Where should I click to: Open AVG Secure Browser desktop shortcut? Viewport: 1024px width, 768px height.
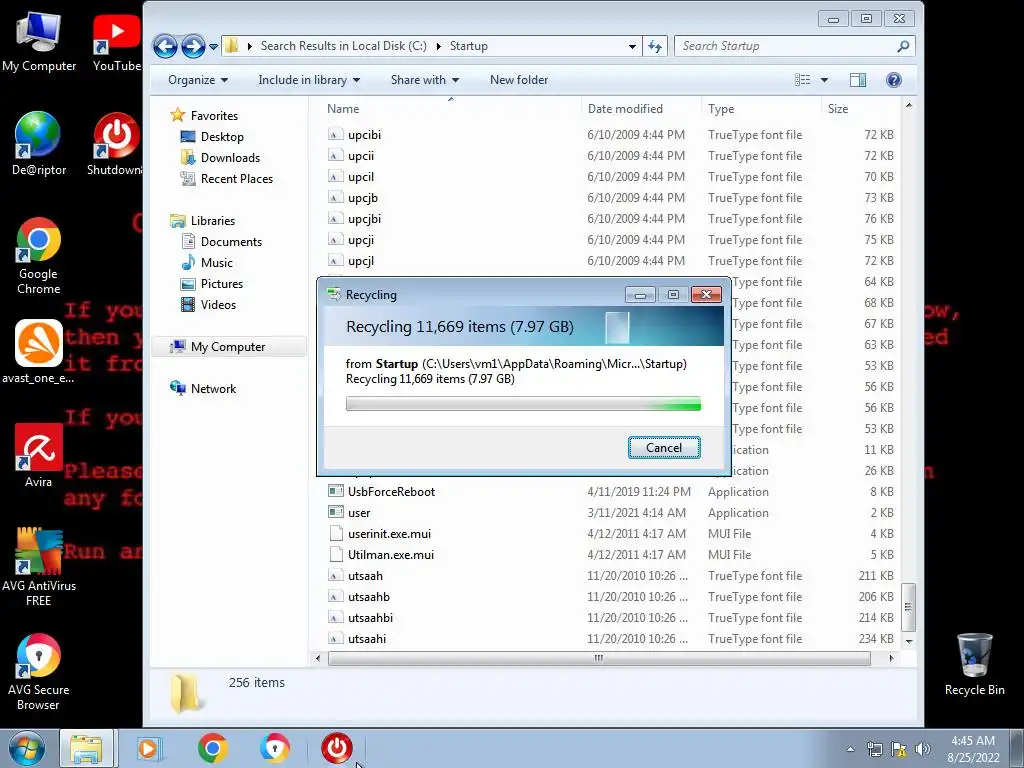pos(39,671)
